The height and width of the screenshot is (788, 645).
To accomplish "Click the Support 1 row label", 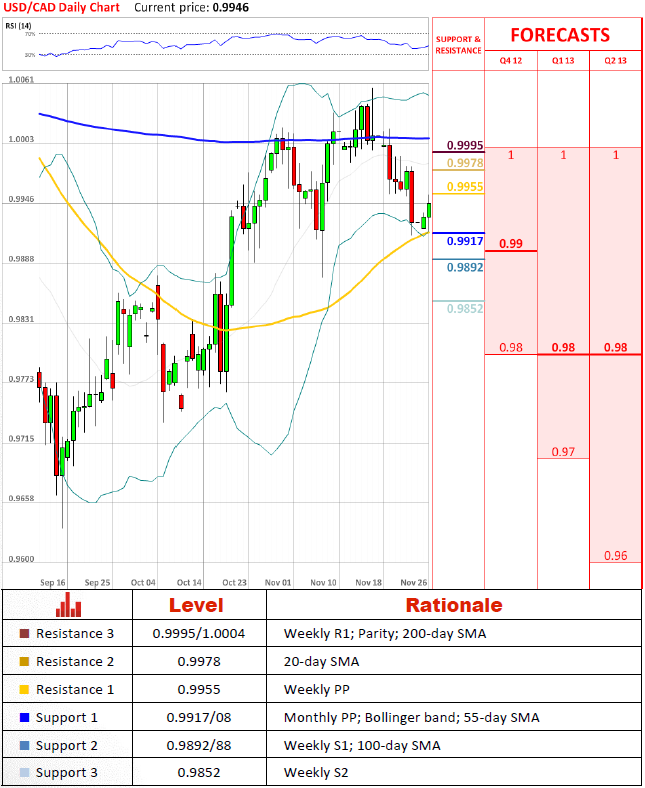I will point(66,718).
